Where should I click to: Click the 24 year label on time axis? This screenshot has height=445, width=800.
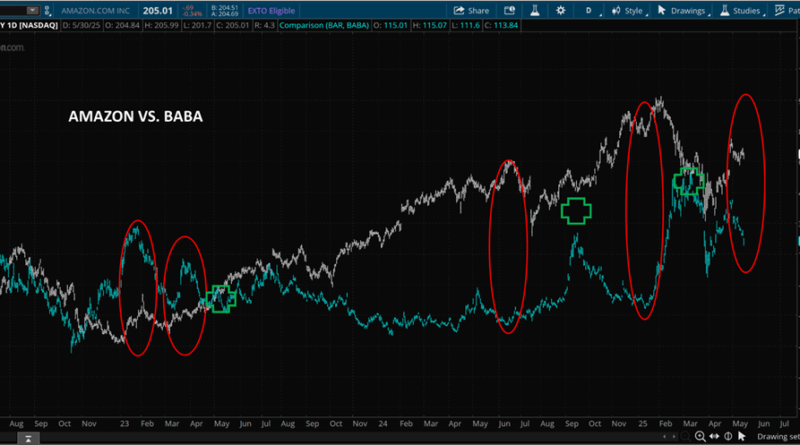click(x=383, y=424)
